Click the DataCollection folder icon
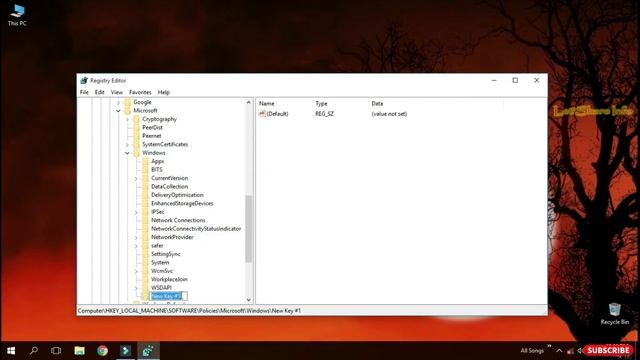Viewport: 640px width, 360px height. coord(145,187)
